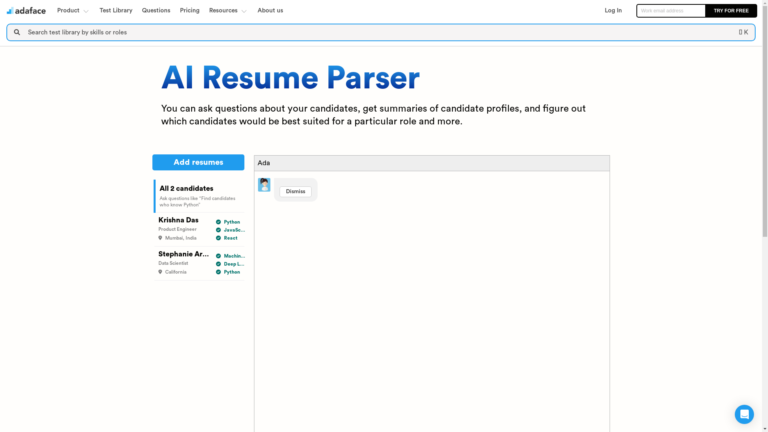Click the green check beside React skill
The height and width of the screenshot is (432, 768).
(218, 238)
